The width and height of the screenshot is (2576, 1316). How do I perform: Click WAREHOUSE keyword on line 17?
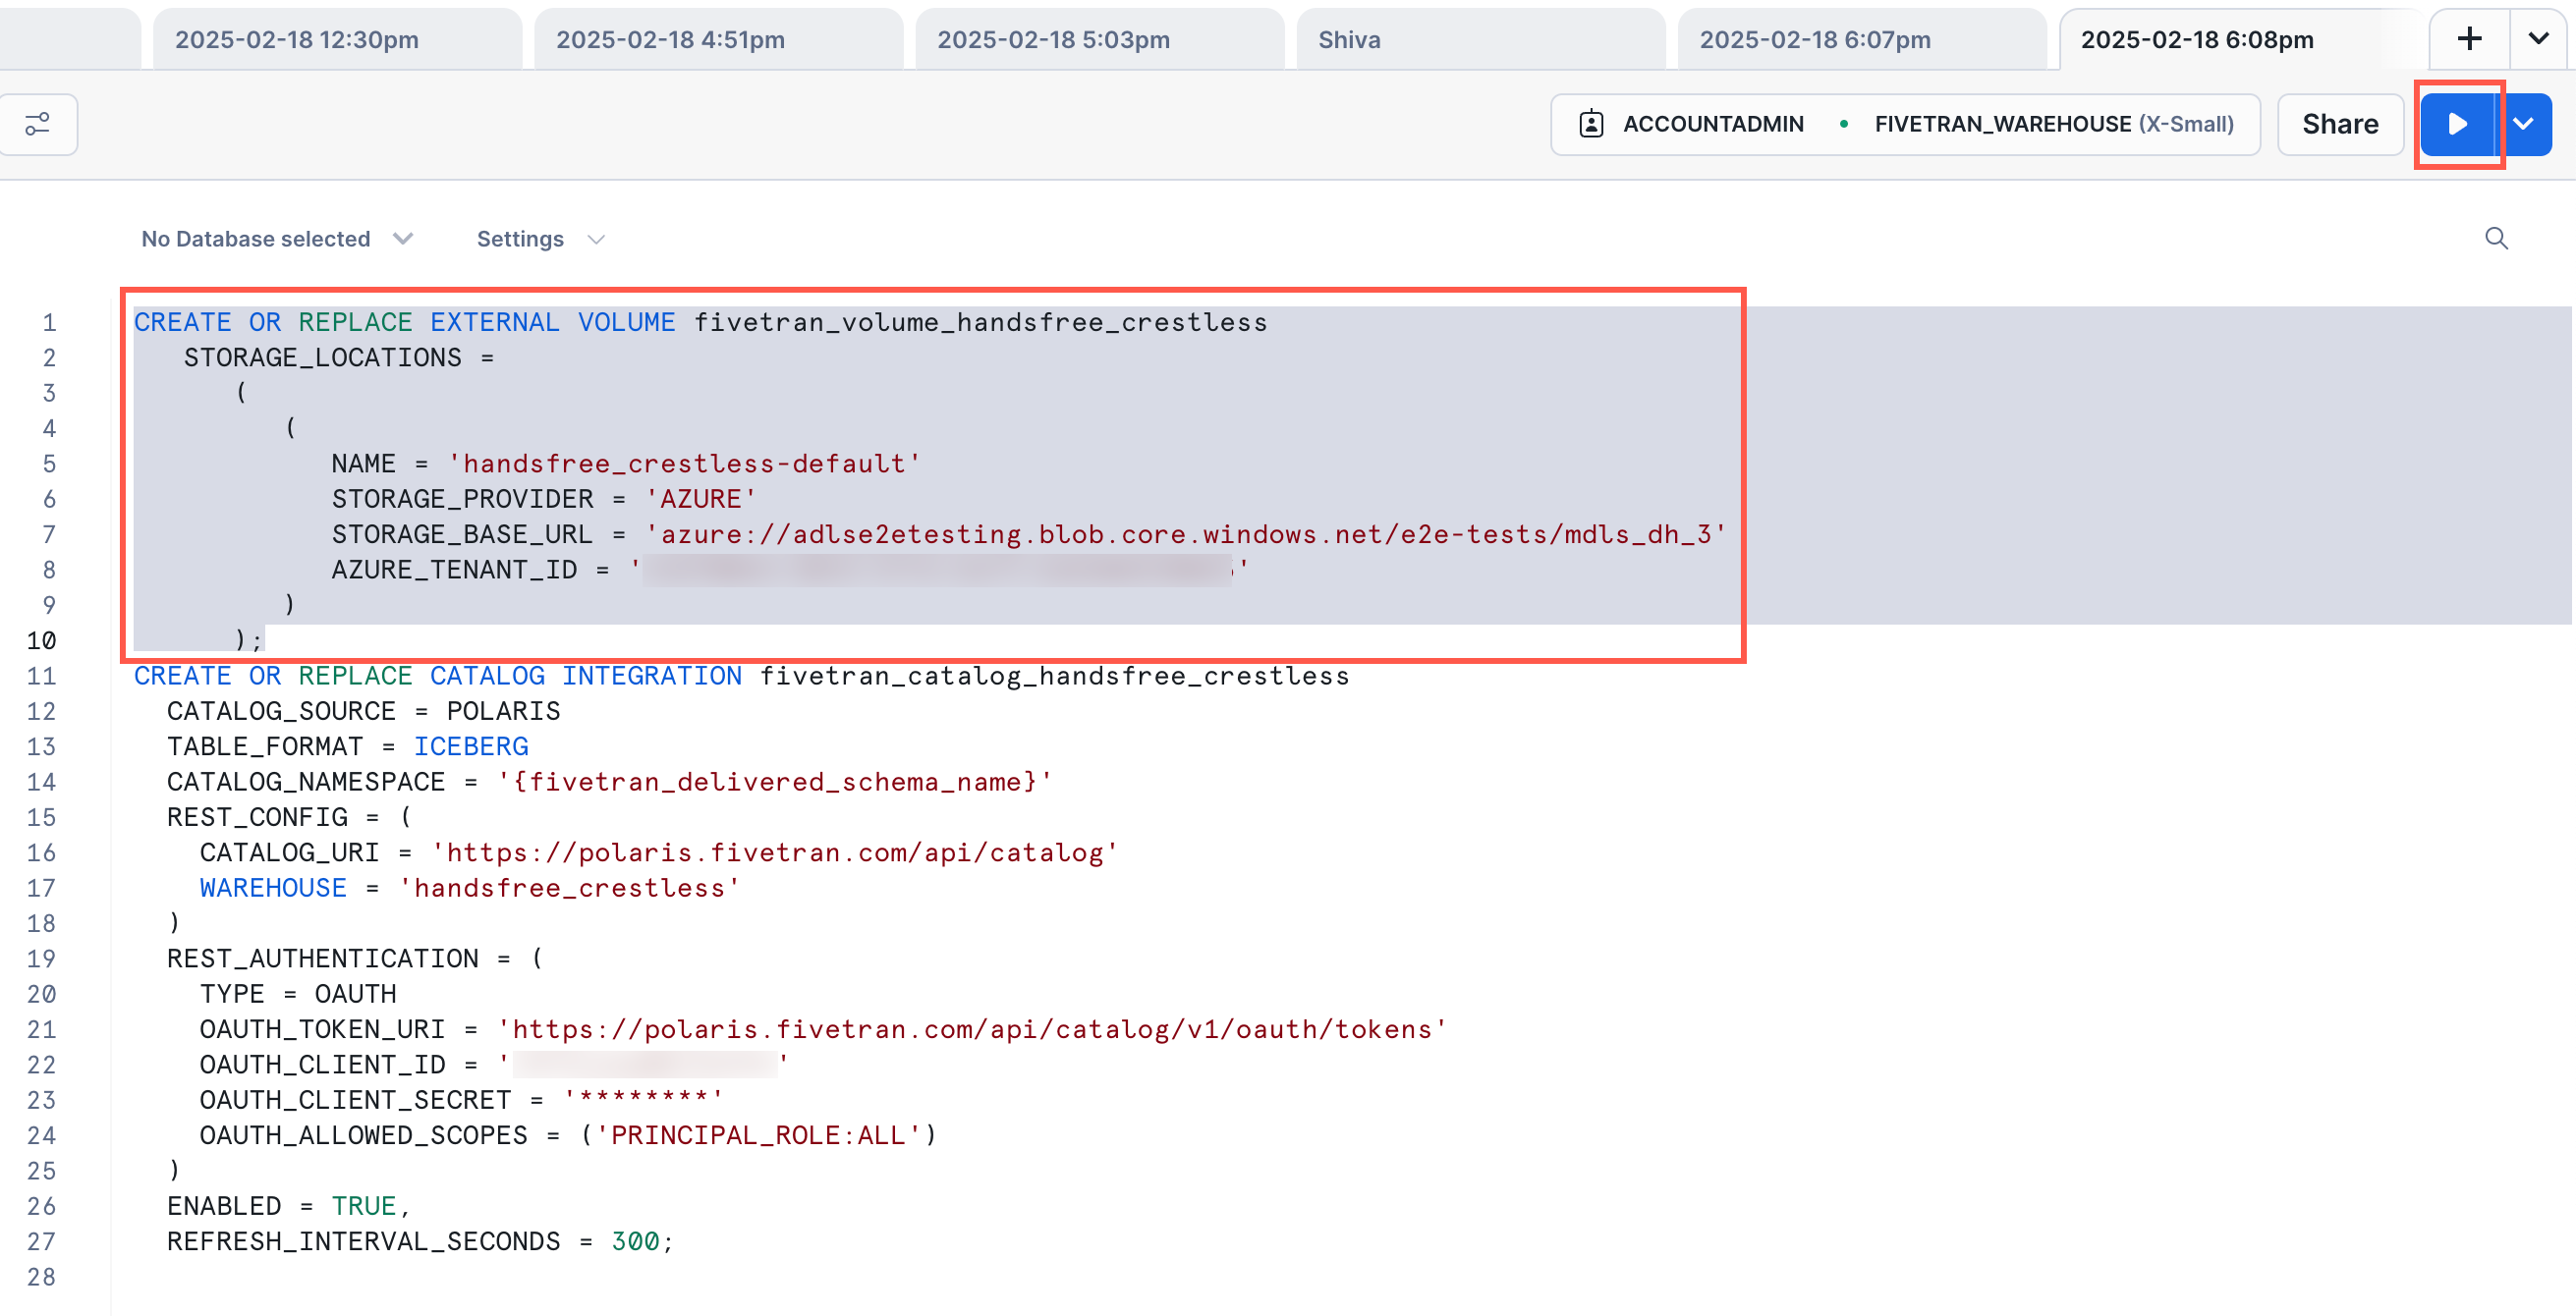273,888
